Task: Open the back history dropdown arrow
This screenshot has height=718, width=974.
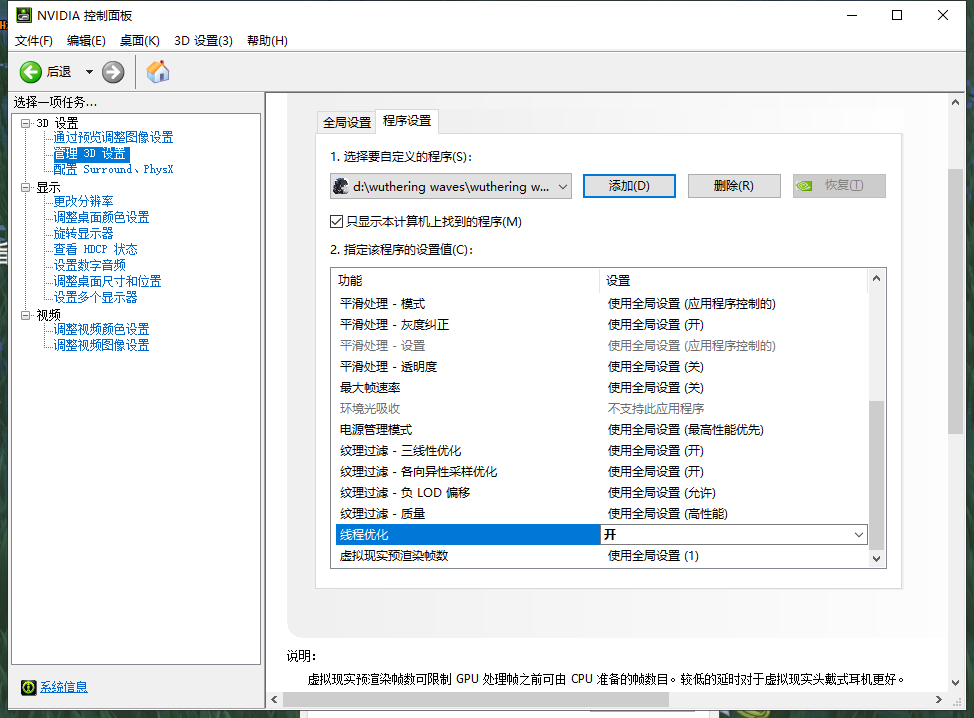Action: [89, 72]
